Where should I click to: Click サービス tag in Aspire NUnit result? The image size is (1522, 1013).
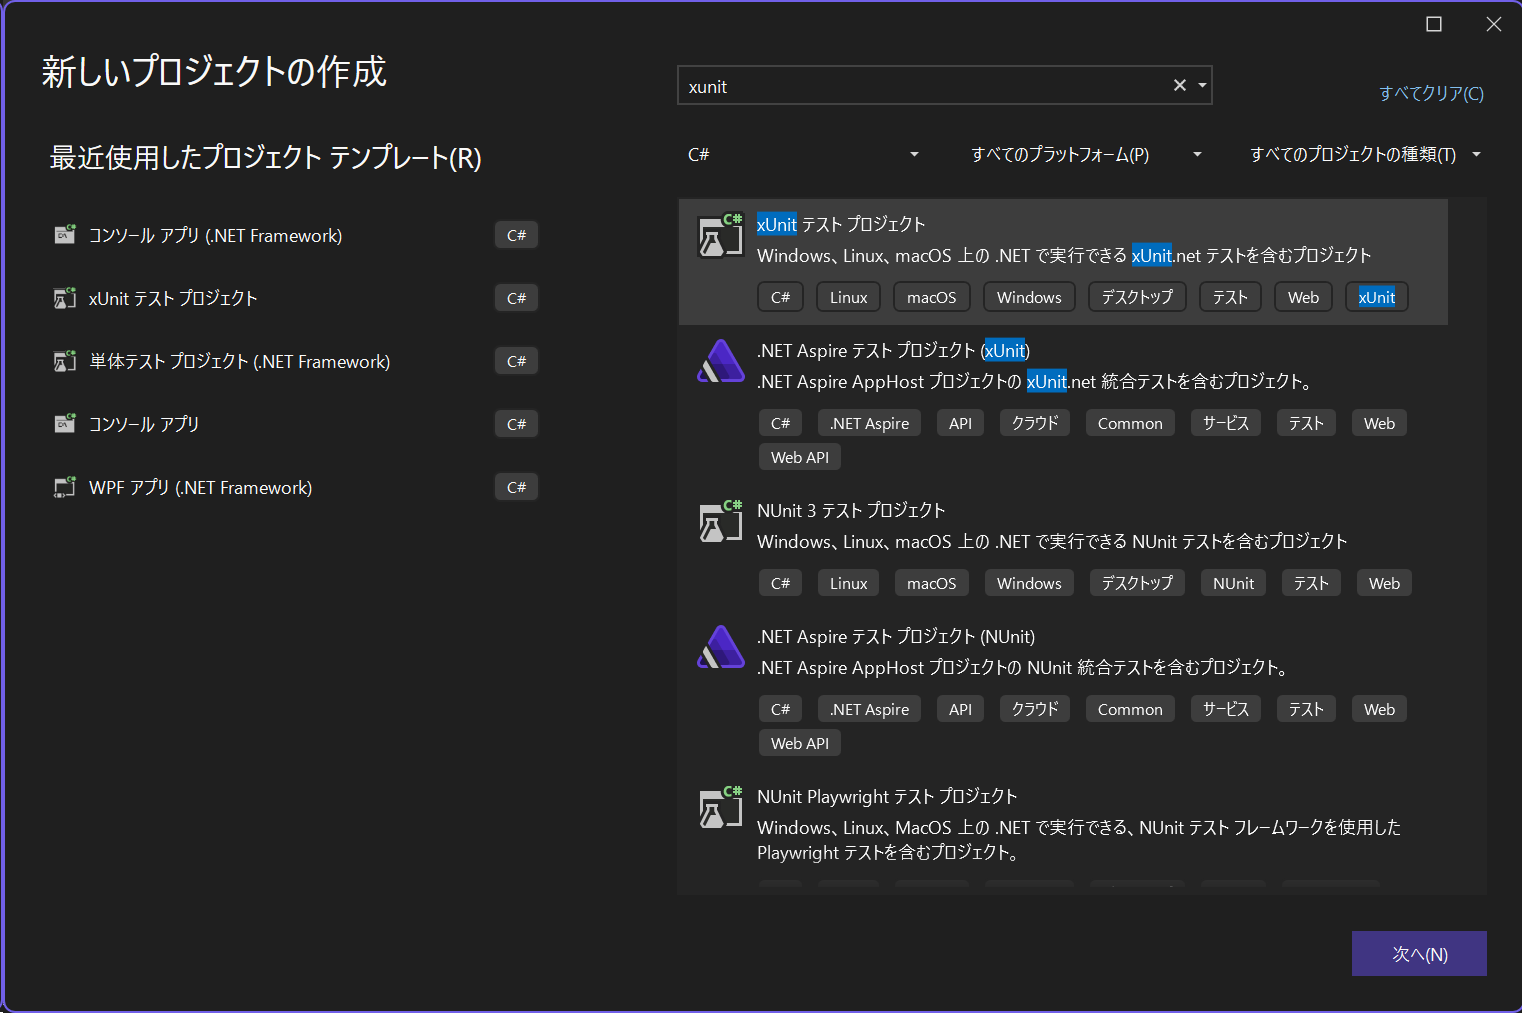tap(1226, 709)
